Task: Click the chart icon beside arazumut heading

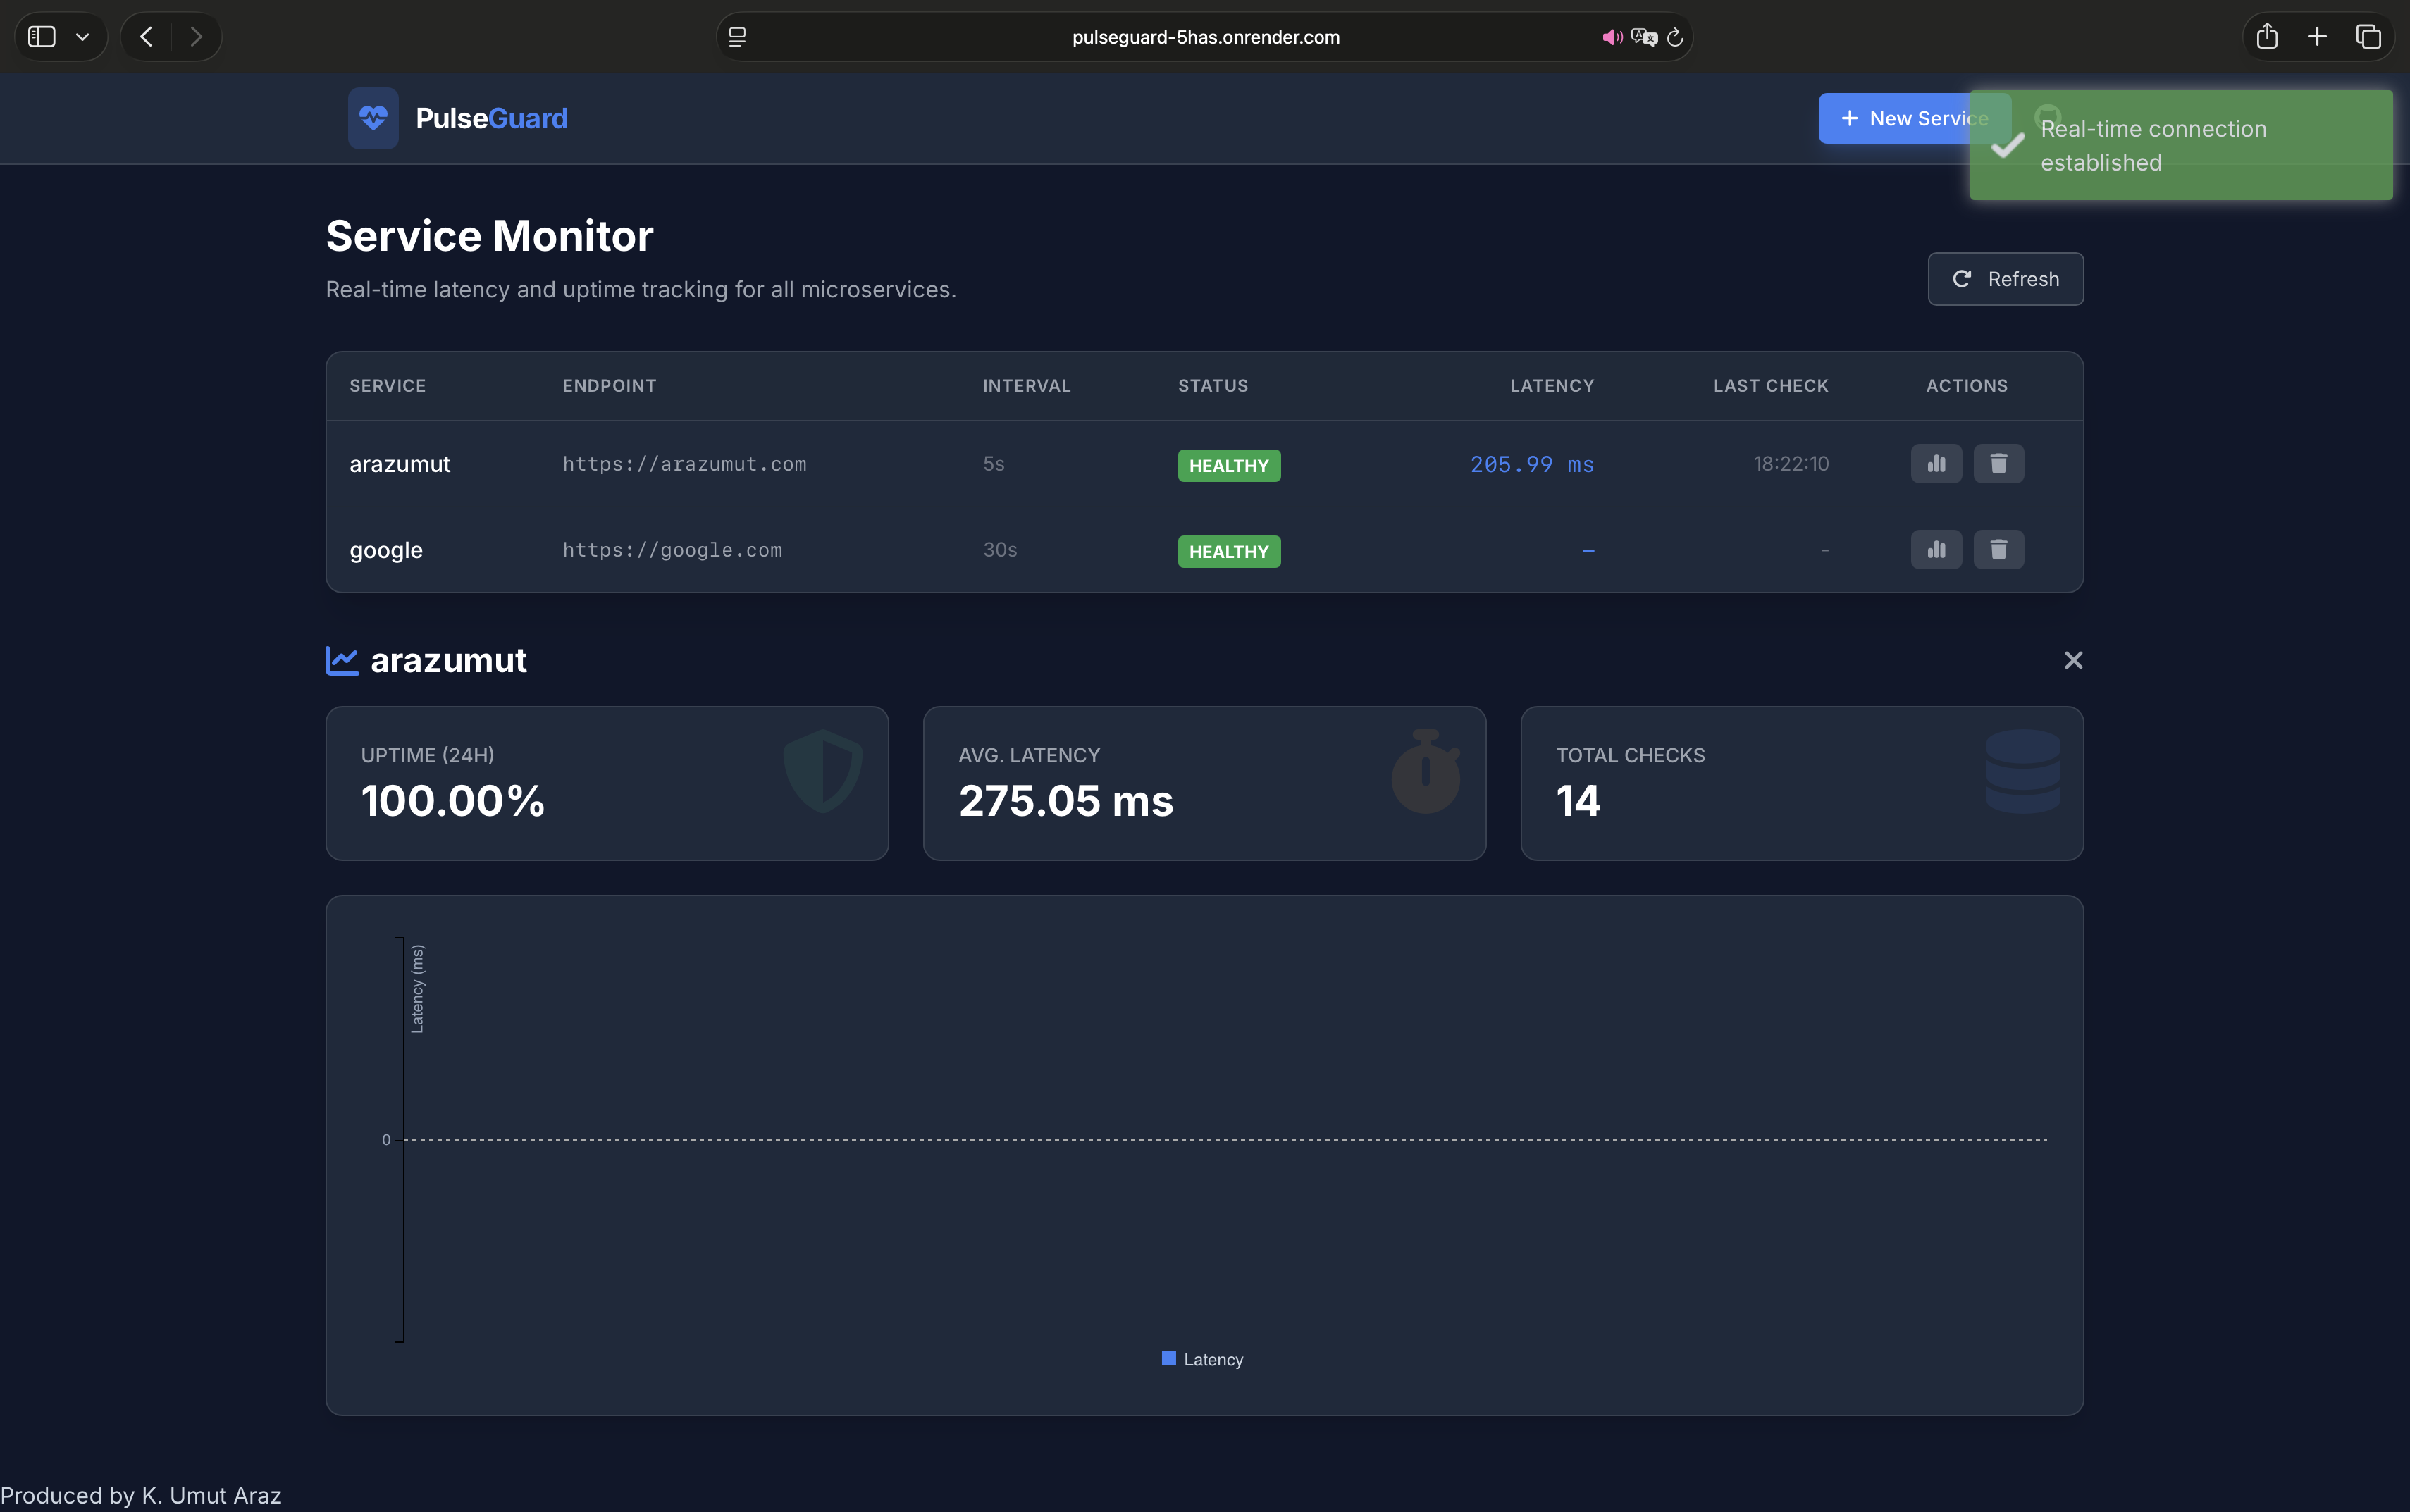Action: click(x=342, y=659)
